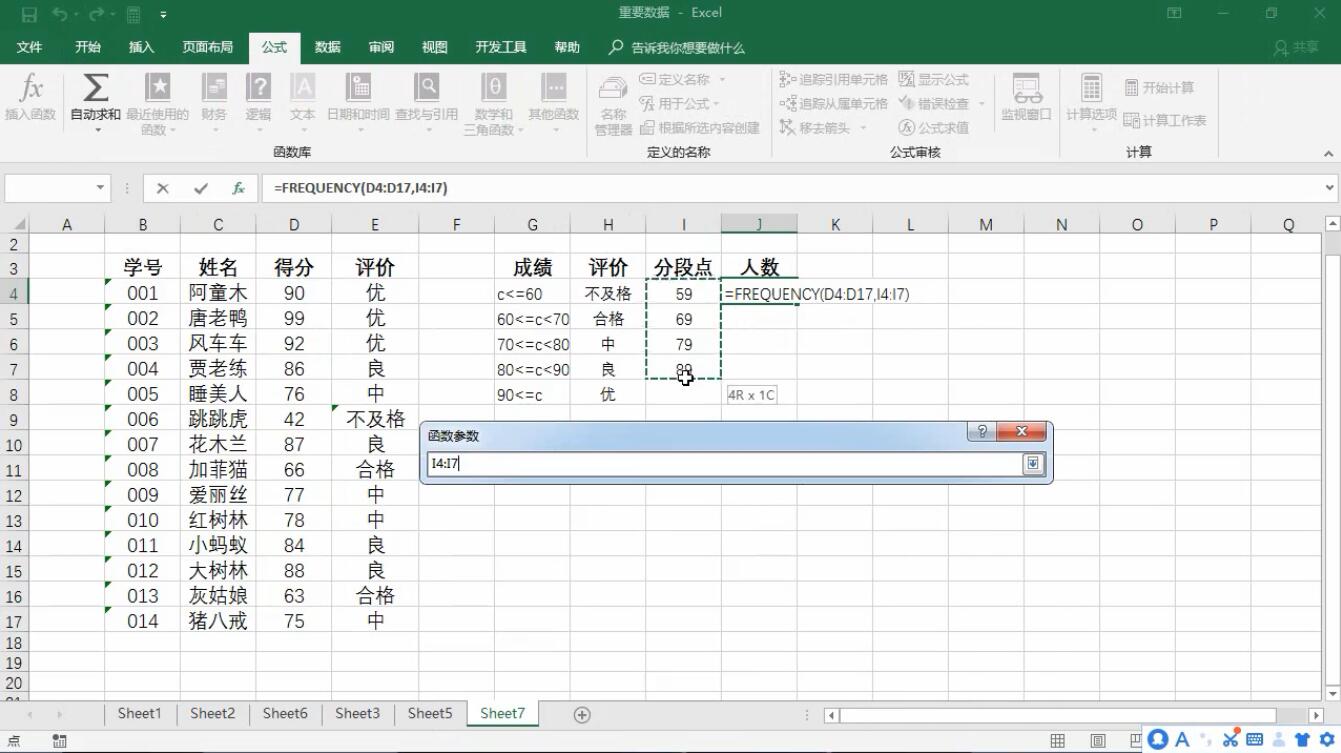This screenshot has height=753, width=1341.
Task: Confirm formula with the checkmark icon
Action: [201, 188]
